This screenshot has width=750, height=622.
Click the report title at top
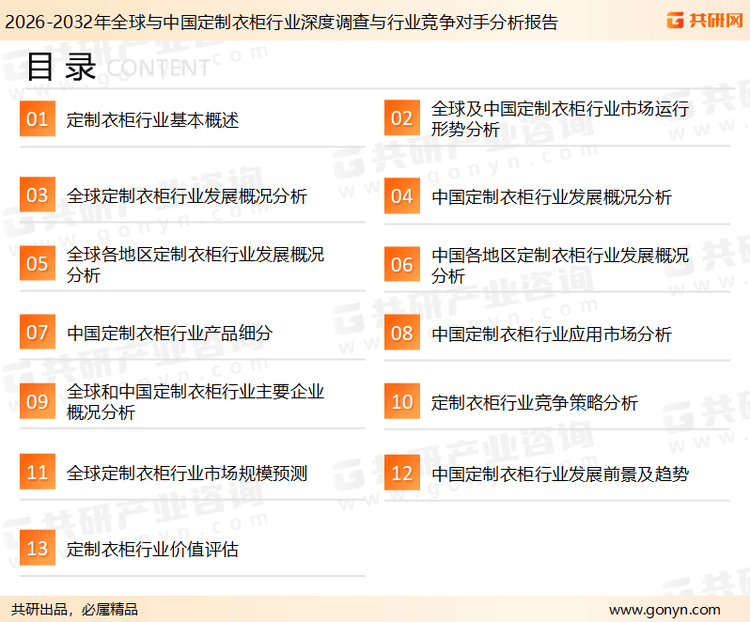280,21
